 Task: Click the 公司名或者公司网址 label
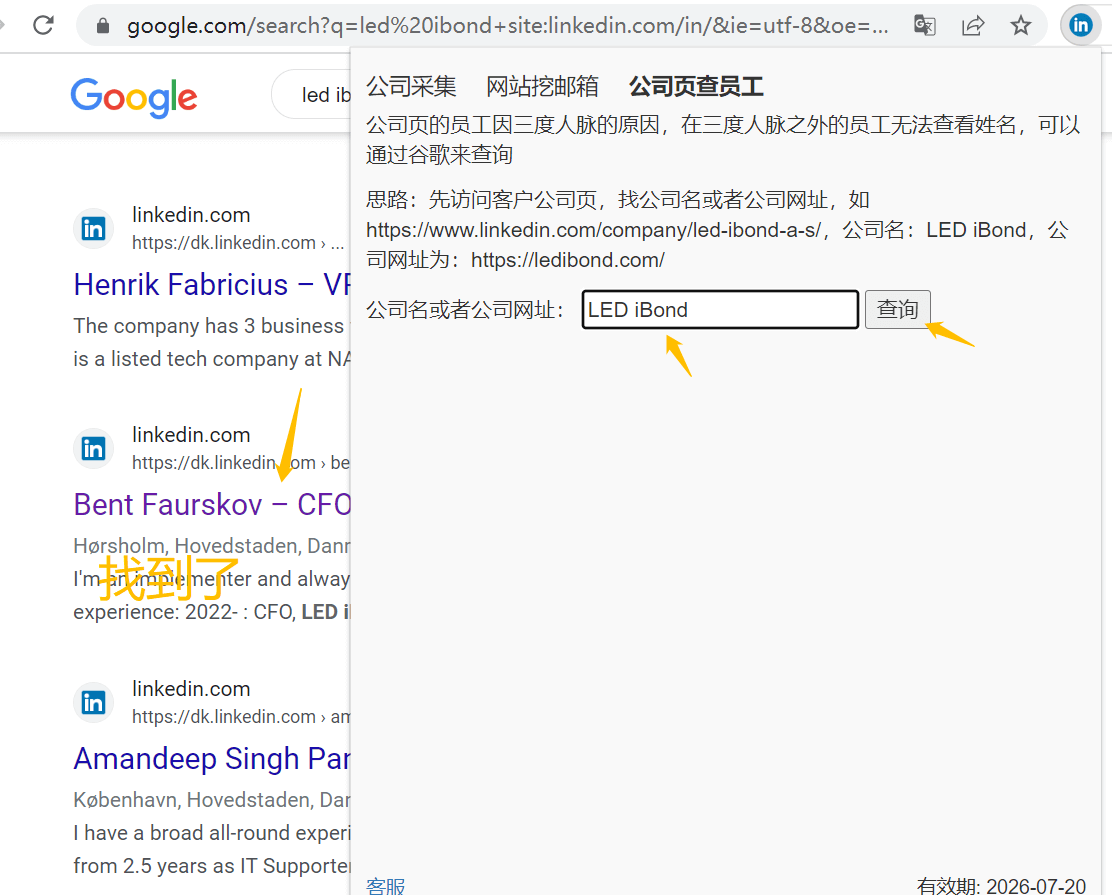point(465,310)
